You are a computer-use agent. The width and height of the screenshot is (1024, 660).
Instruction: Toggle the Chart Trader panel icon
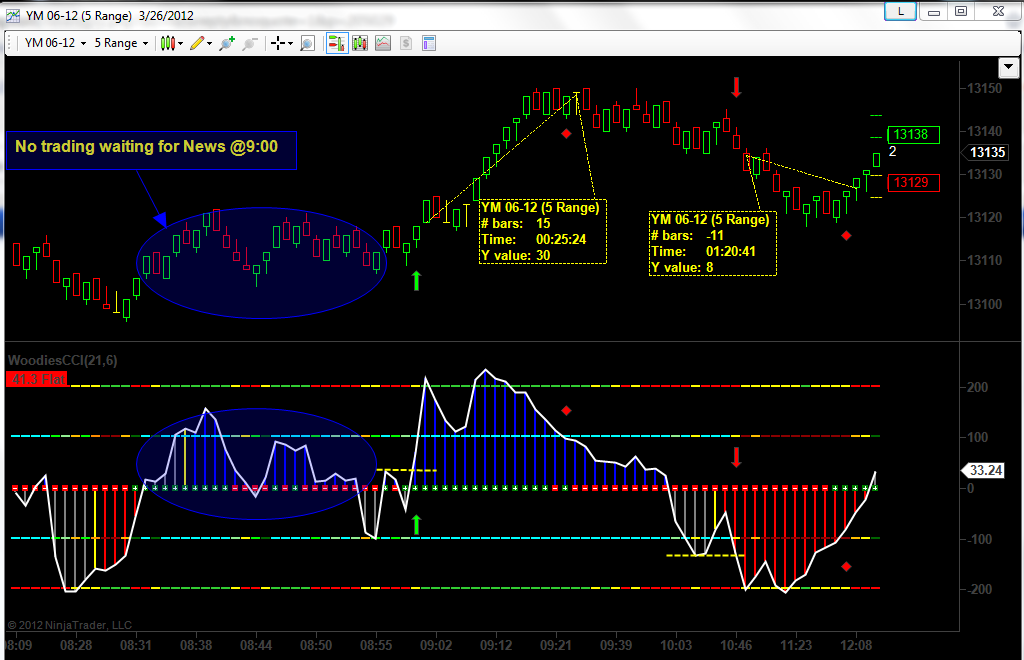tap(337, 43)
